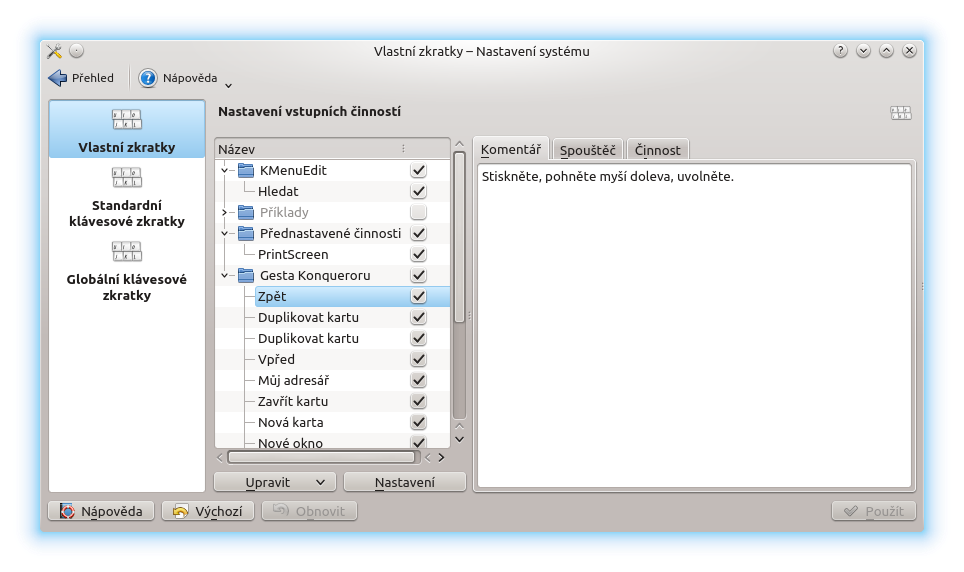Viewport: 964px width, 572px height.
Task: Click the Nastavení button
Action: (x=405, y=482)
